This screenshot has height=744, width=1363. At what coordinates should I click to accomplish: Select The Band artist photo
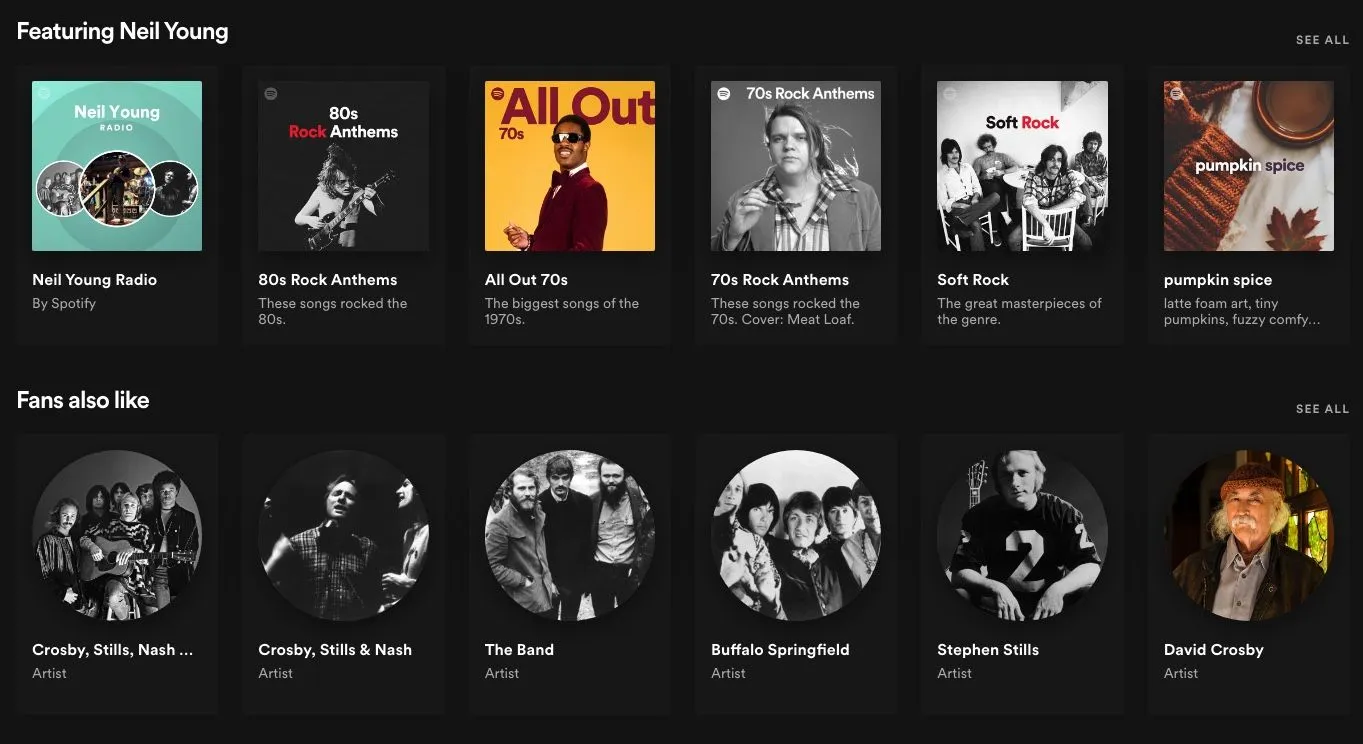570,535
